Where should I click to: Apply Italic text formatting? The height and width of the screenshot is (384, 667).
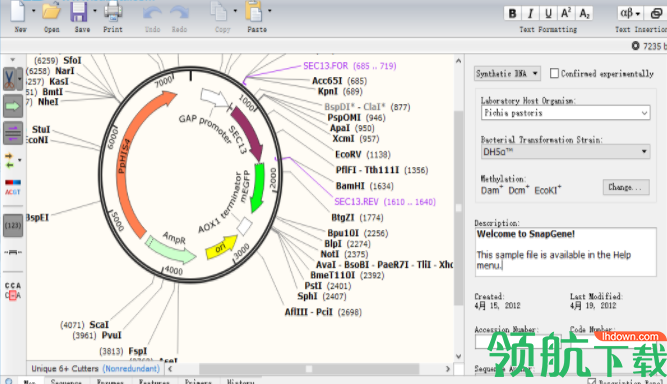530,14
